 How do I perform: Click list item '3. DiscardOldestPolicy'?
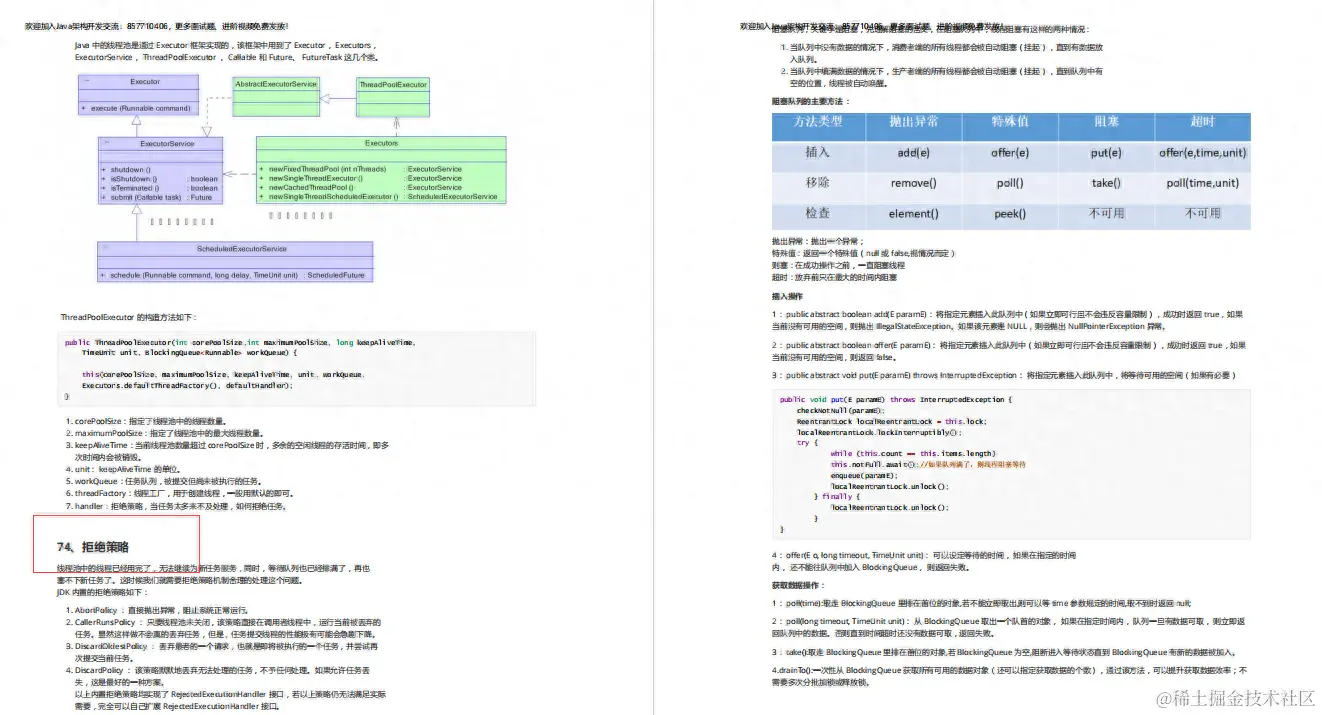click(222, 652)
